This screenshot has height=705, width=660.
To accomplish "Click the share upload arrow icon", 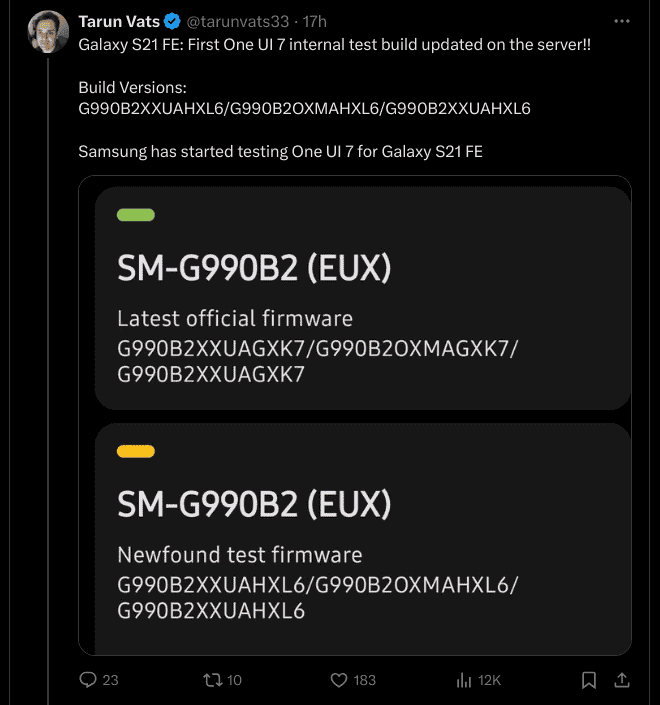I will (x=621, y=680).
